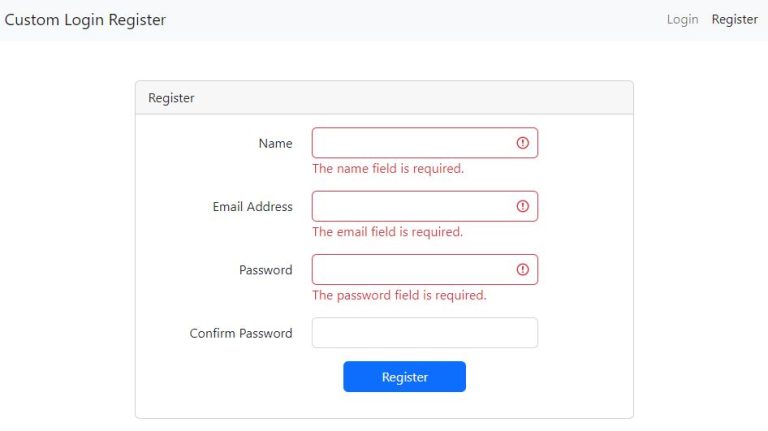
Task: Submit the form with the blue Register button
Action: point(405,377)
